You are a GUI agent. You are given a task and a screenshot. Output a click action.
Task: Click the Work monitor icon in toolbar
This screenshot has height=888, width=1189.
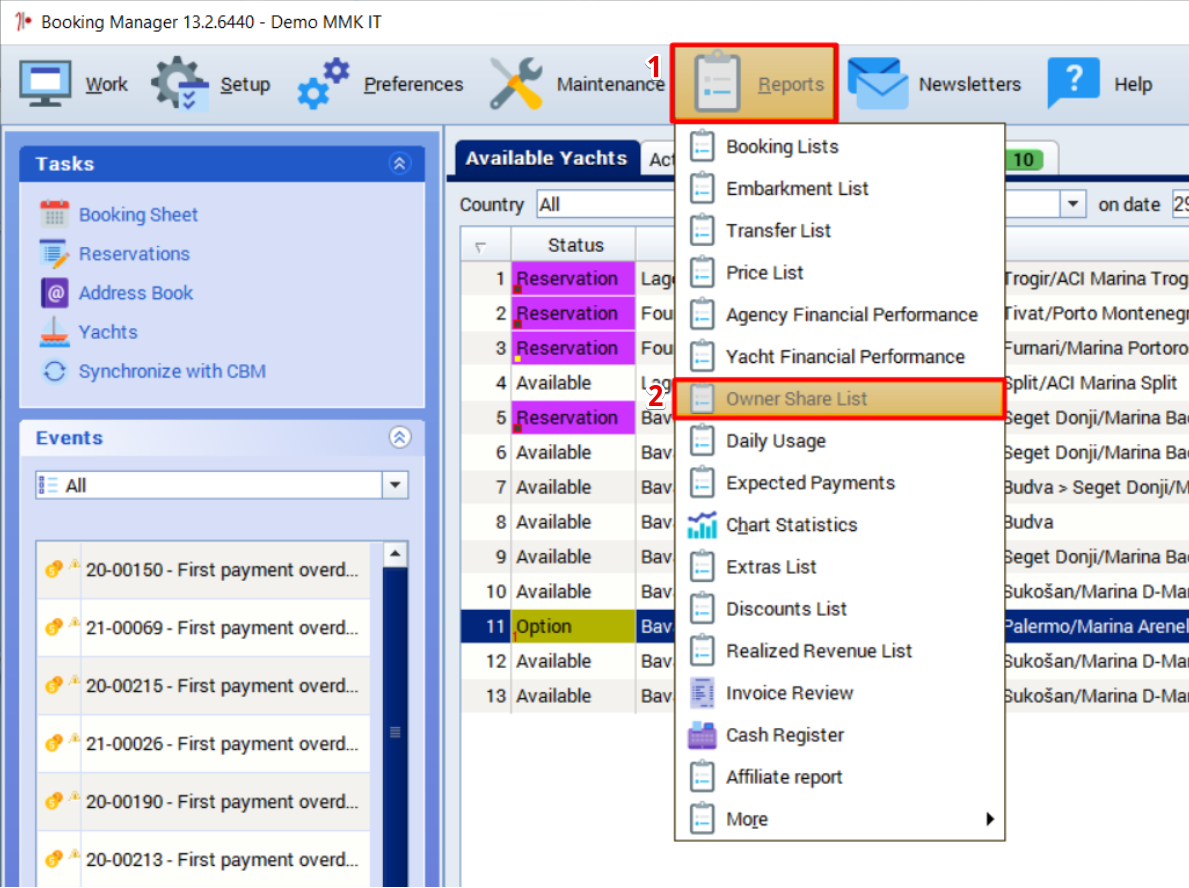pos(47,84)
